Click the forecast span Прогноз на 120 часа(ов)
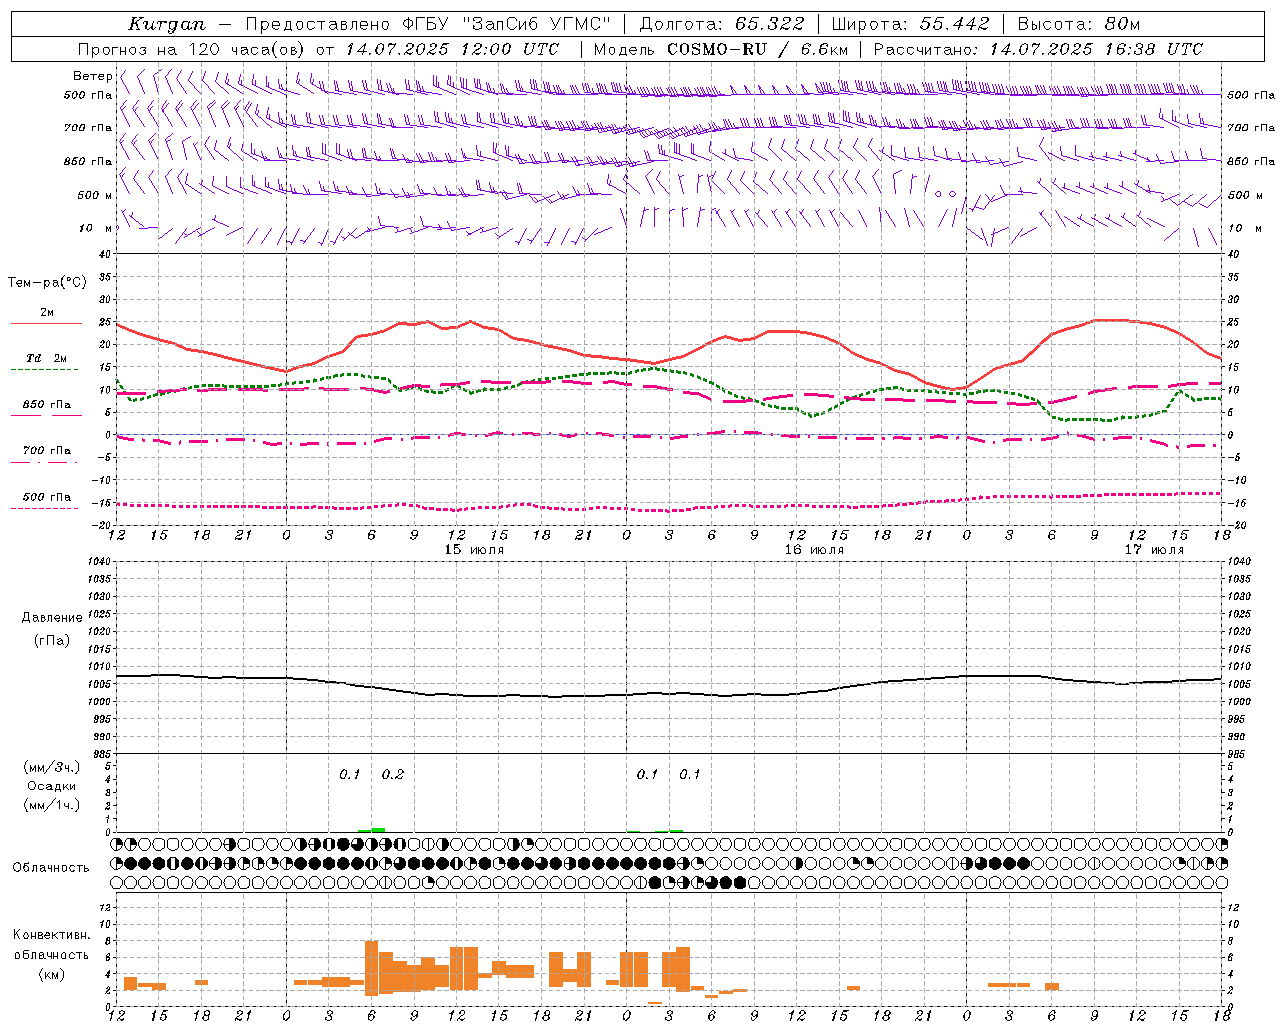Screen dimensions: 1280x1024 pos(193,49)
